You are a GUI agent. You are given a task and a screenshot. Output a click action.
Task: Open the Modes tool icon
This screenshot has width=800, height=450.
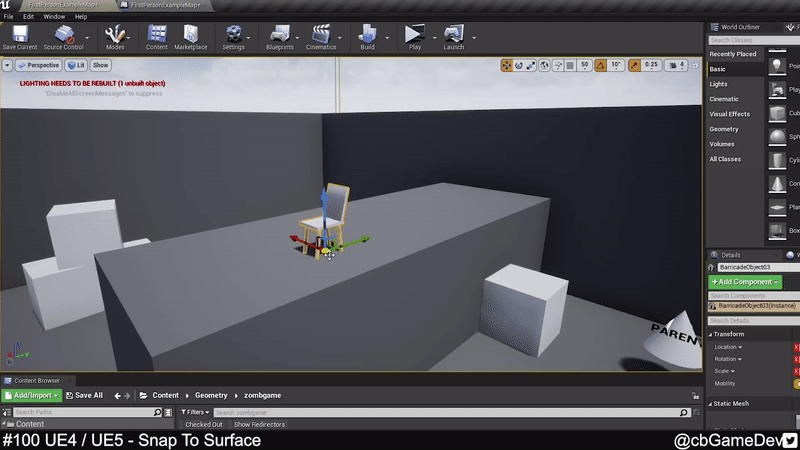point(115,37)
